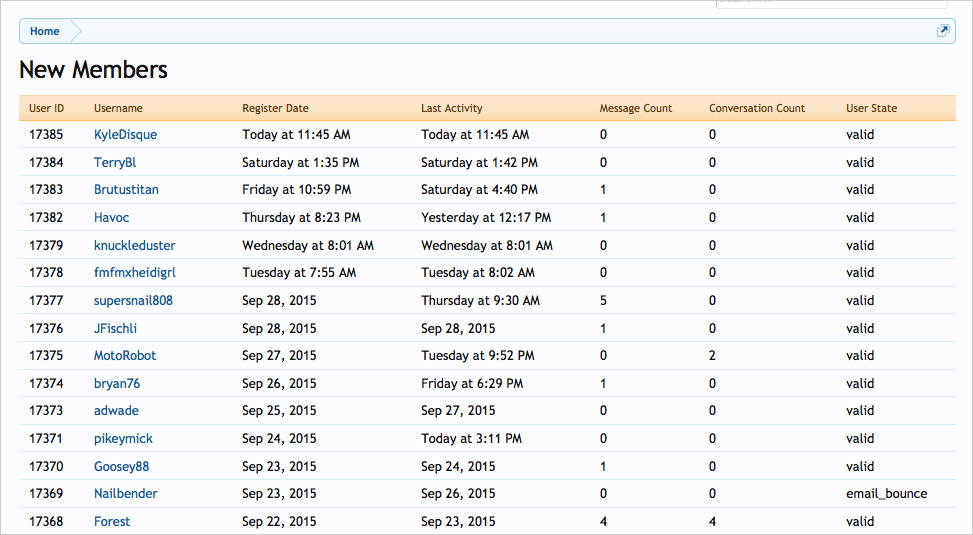Go to Home breadcrumb
973x535 pixels.
45,31
